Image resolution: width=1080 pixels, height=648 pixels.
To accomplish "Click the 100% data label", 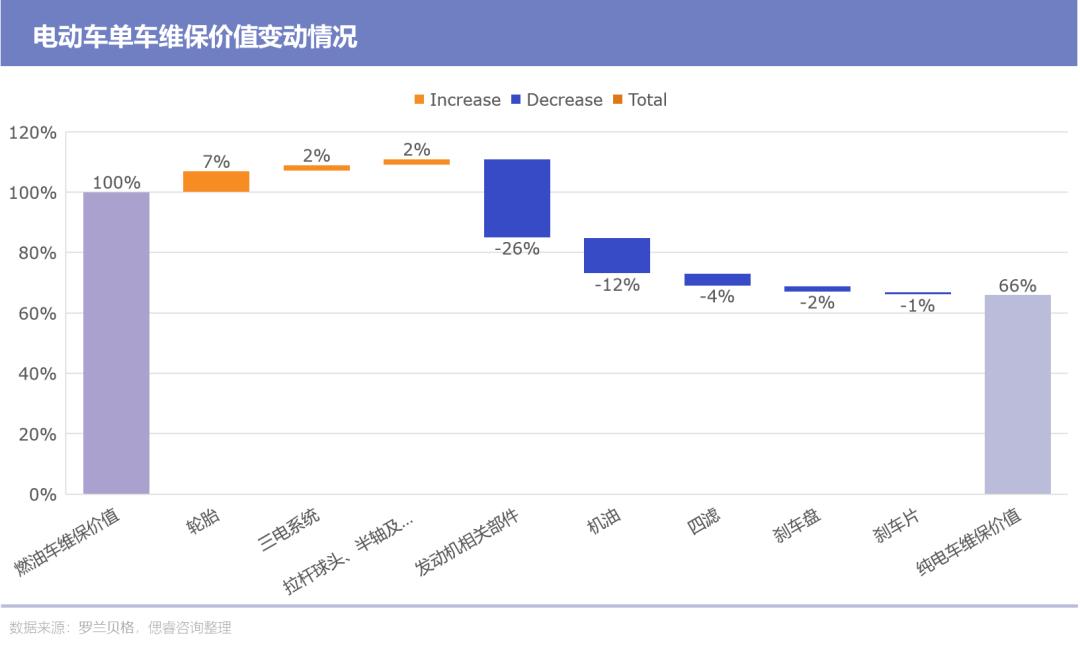I will (x=116, y=182).
